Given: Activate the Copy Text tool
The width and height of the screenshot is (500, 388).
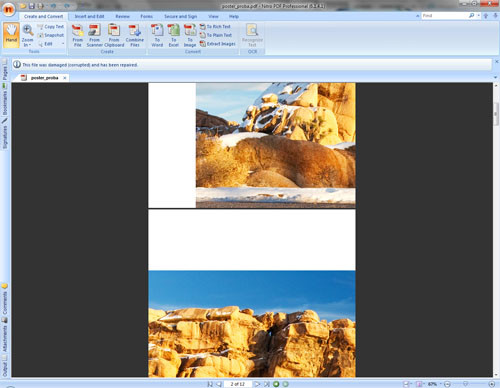Looking at the screenshot, I should pyautogui.click(x=50, y=26).
